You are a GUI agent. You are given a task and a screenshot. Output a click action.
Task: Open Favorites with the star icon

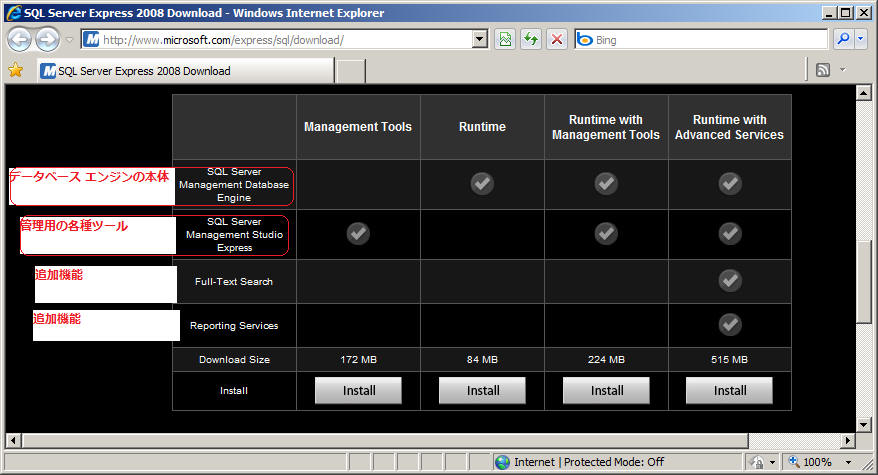pyautogui.click(x=16, y=70)
